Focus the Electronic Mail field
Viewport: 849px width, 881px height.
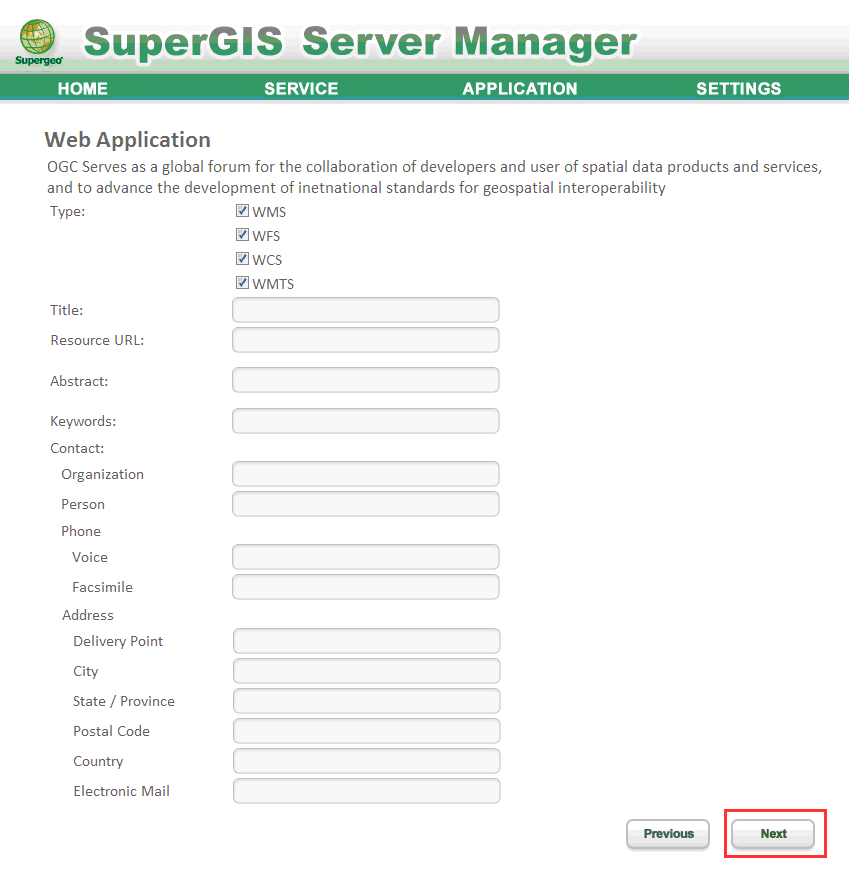coord(366,791)
